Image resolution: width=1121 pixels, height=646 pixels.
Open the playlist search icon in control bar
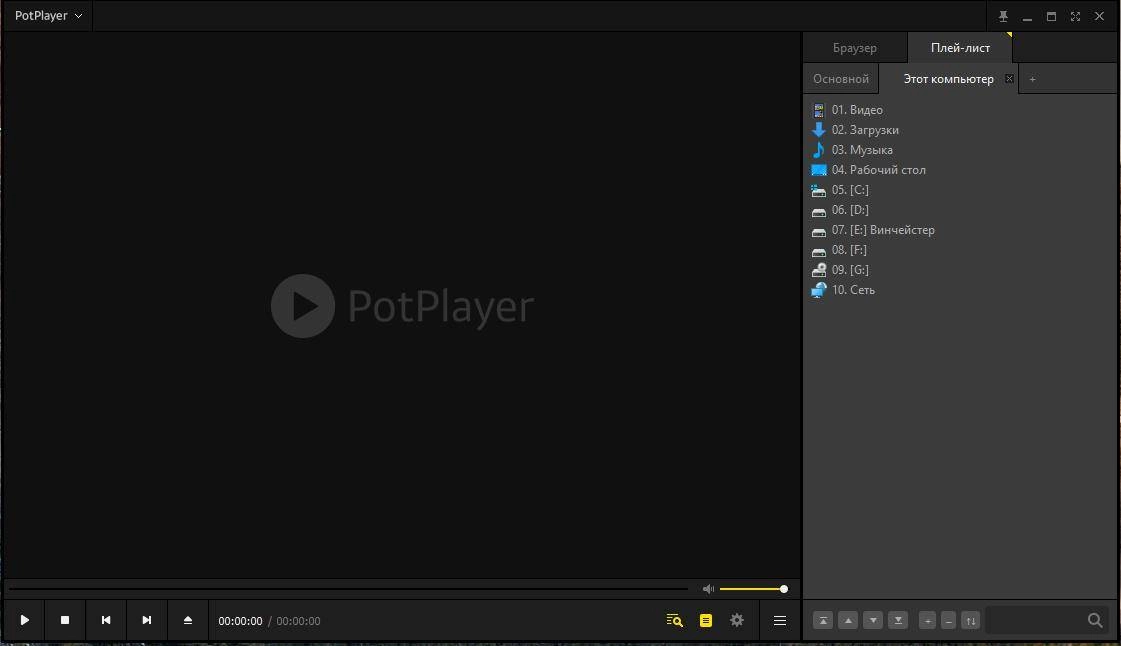click(x=674, y=620)
